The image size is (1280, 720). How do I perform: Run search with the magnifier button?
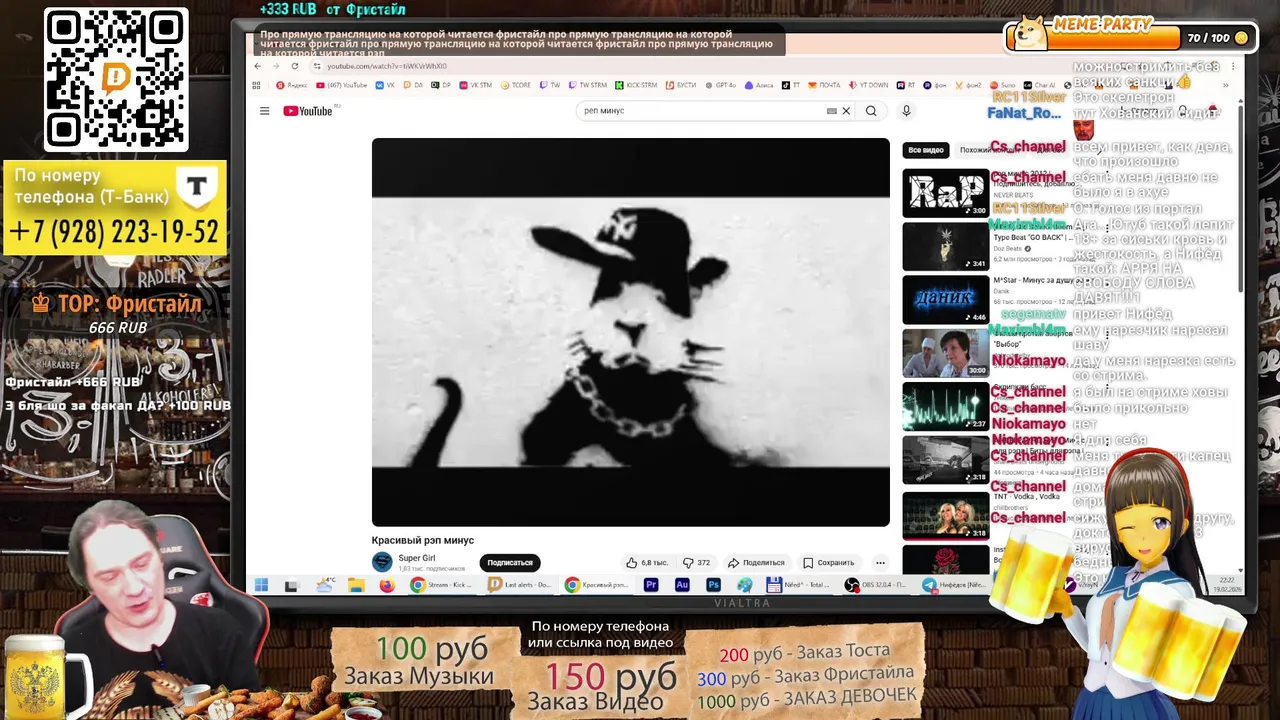[x=871, y=111]
